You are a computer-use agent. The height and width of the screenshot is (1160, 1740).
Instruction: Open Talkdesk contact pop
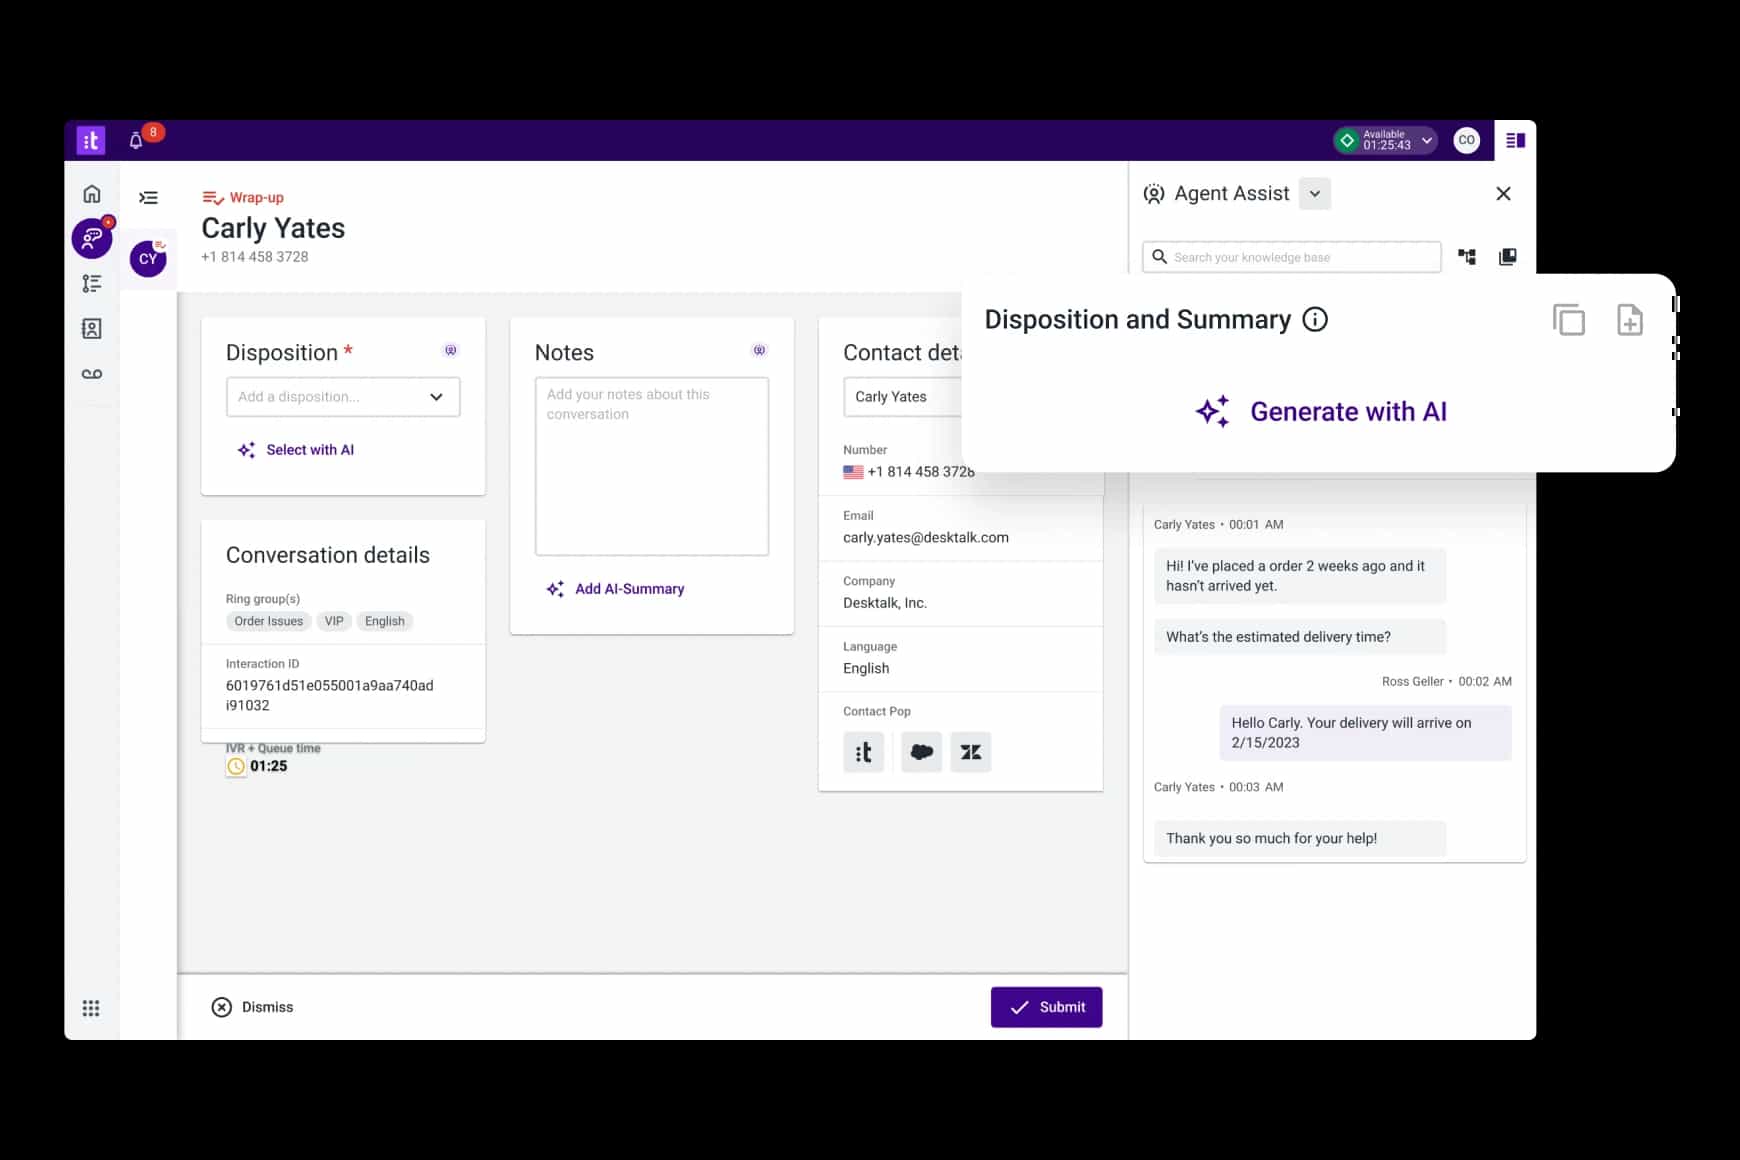(864, 752)
